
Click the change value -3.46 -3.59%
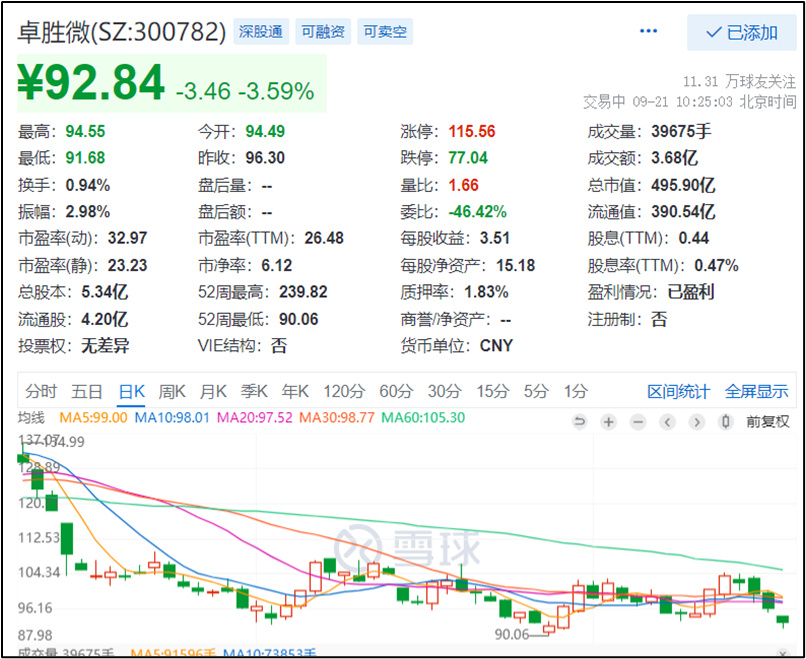245,91
